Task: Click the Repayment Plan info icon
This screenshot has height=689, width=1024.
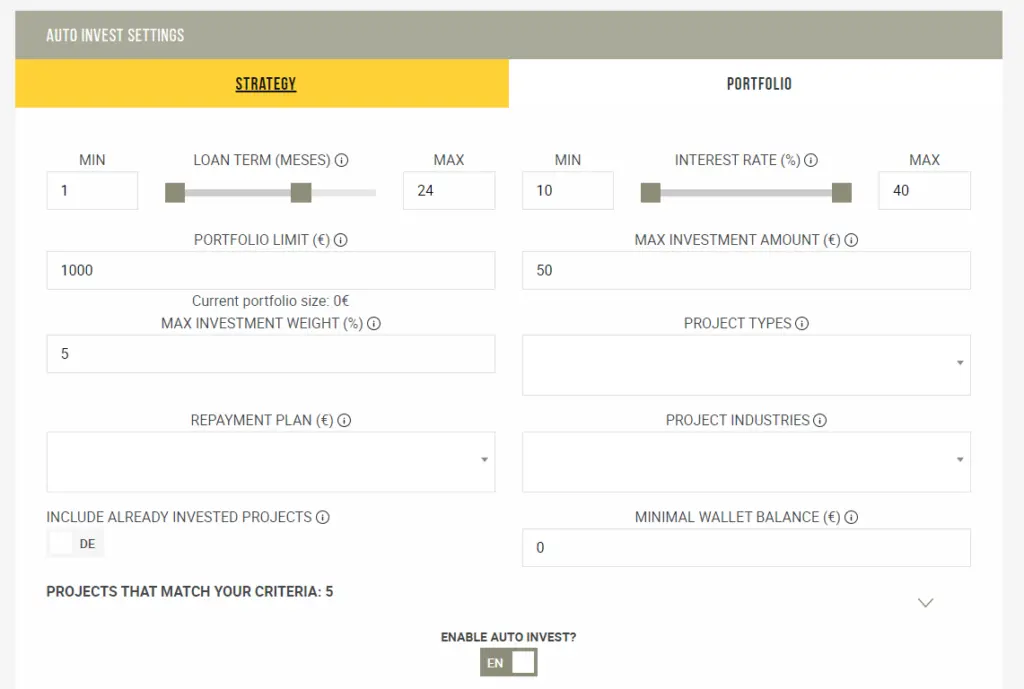Action: click(344, 421)
